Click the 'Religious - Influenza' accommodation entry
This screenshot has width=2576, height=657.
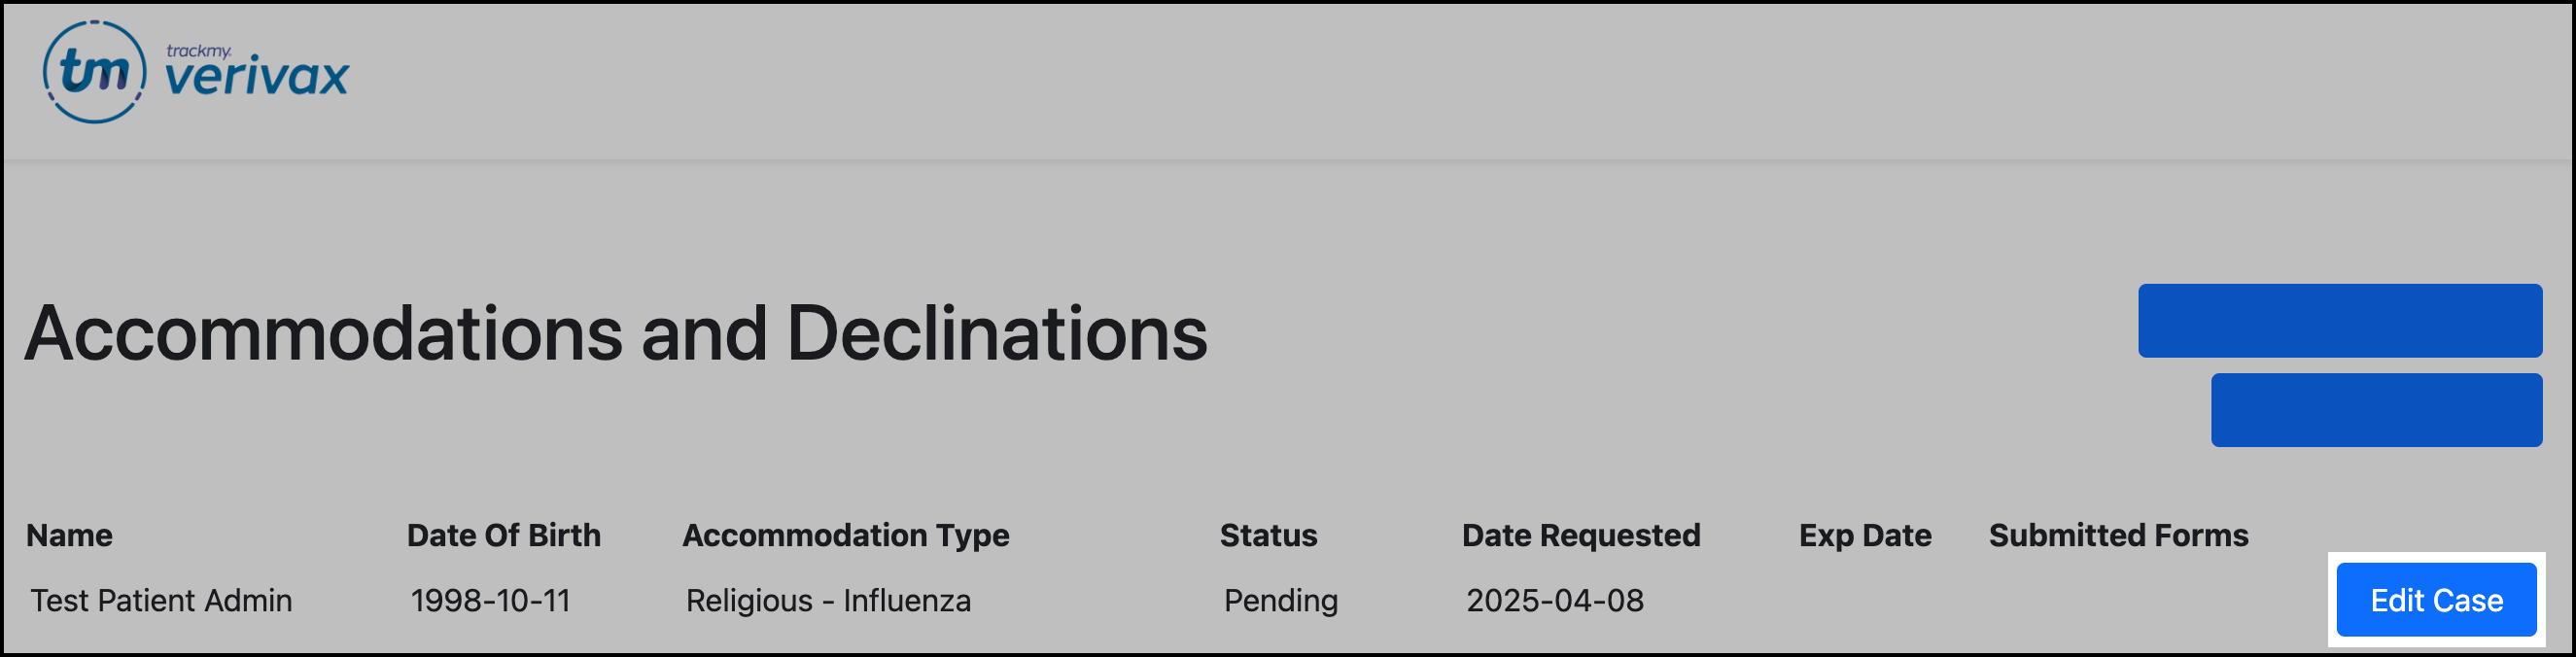tap(827, 600)
